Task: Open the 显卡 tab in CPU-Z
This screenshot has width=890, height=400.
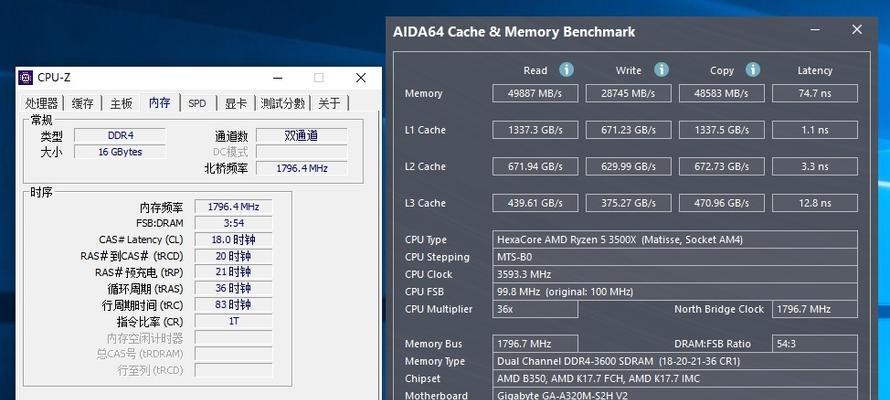Action: (x=236, y=103)
